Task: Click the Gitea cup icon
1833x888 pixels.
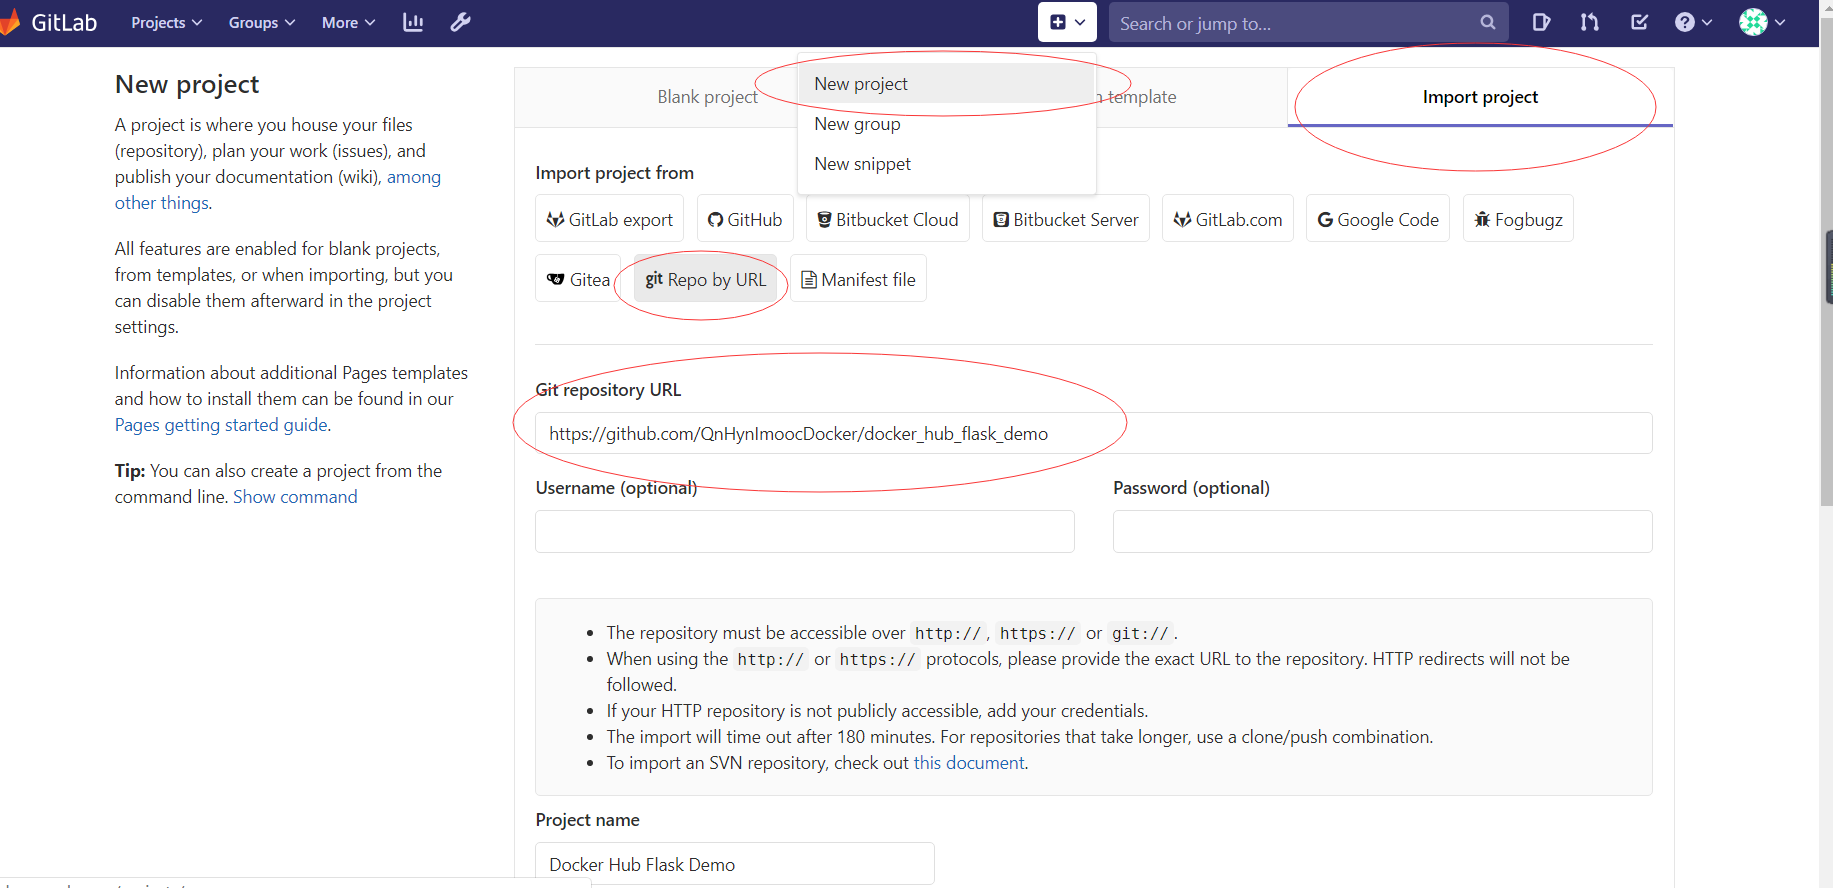Action: coord(556,280)
